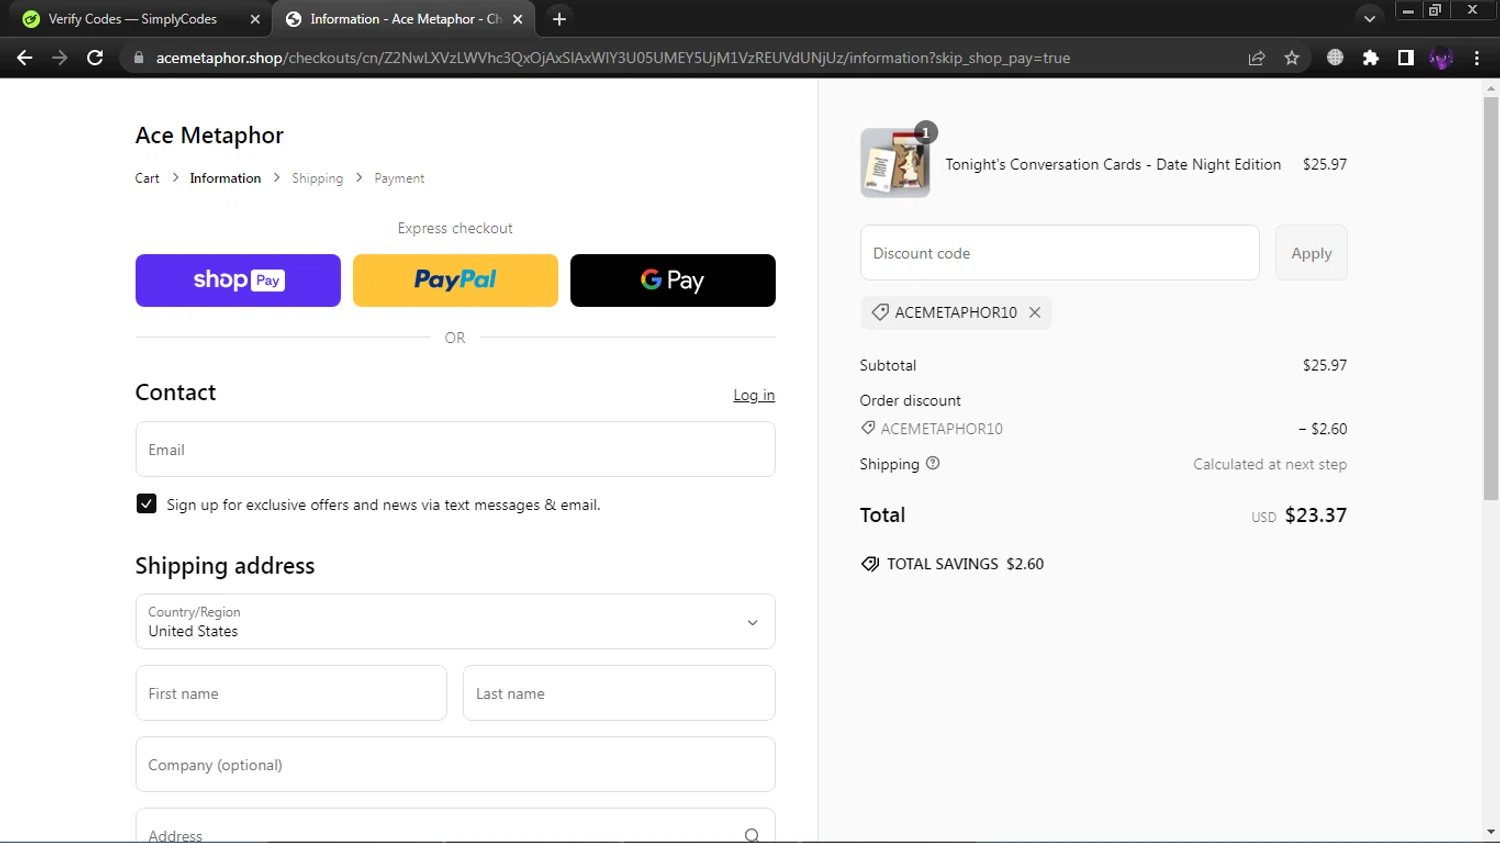Open the globe extension icon

tap(1335, 58)
